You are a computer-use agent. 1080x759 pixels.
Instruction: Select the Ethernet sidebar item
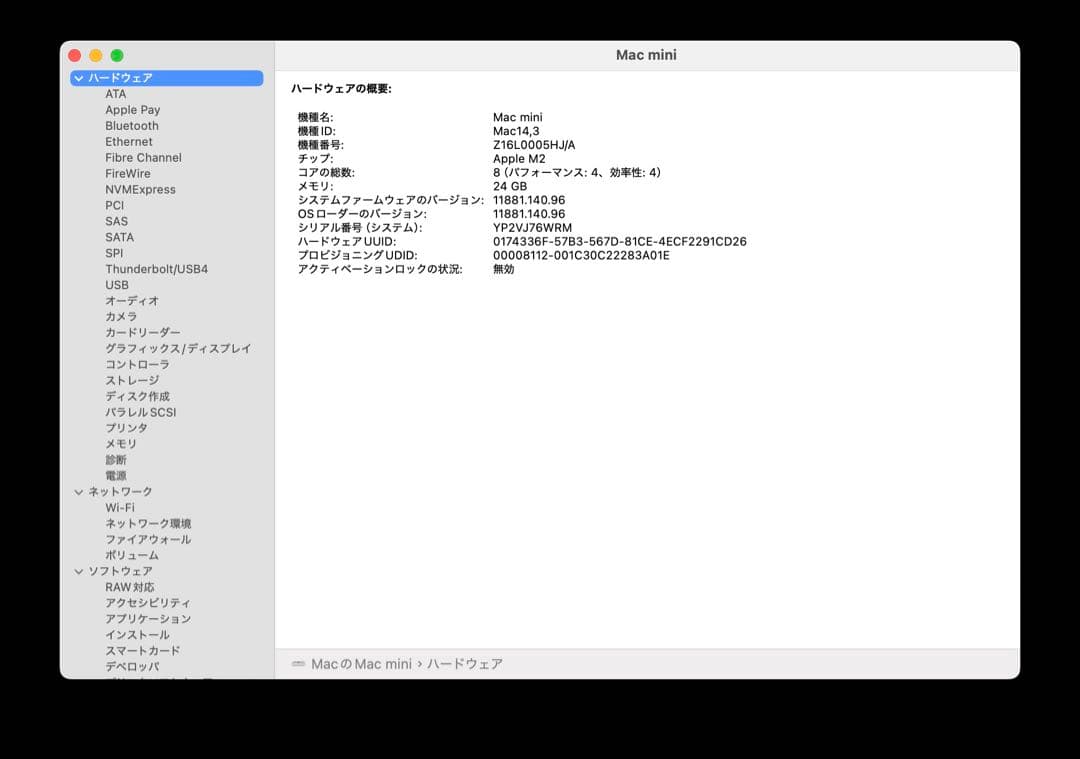pyautogui.click(x=129, y=142)
